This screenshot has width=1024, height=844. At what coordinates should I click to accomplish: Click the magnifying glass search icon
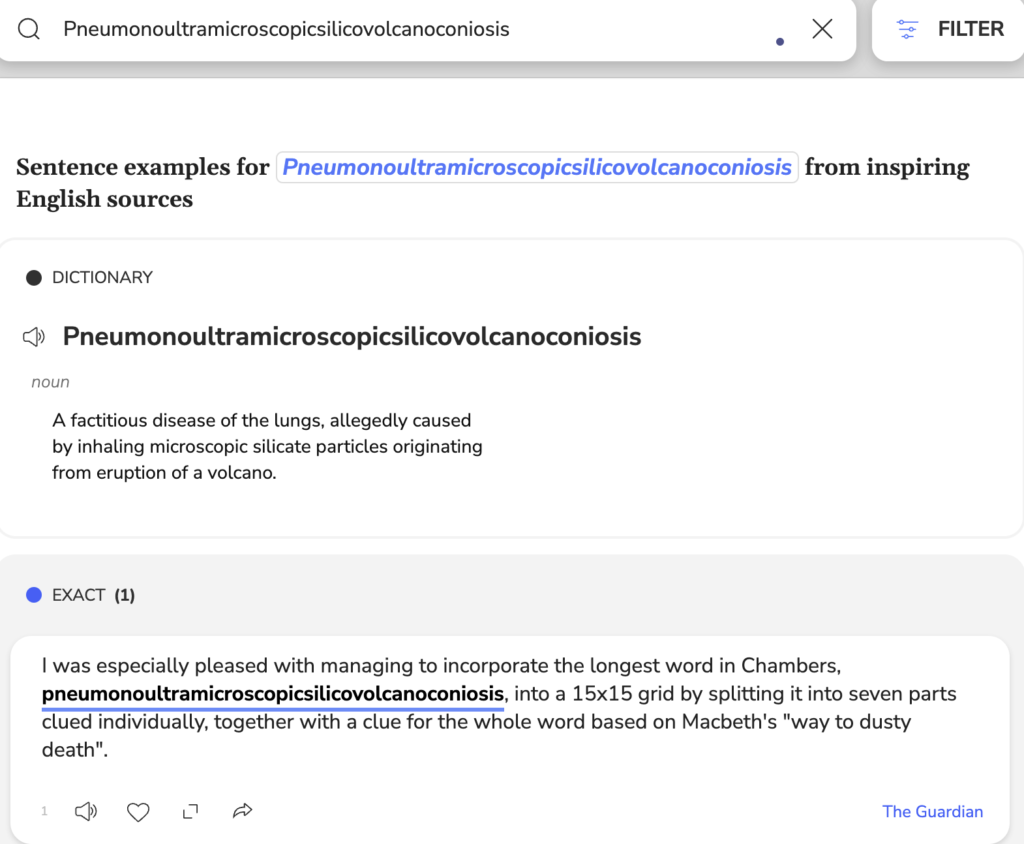(29, 29)
